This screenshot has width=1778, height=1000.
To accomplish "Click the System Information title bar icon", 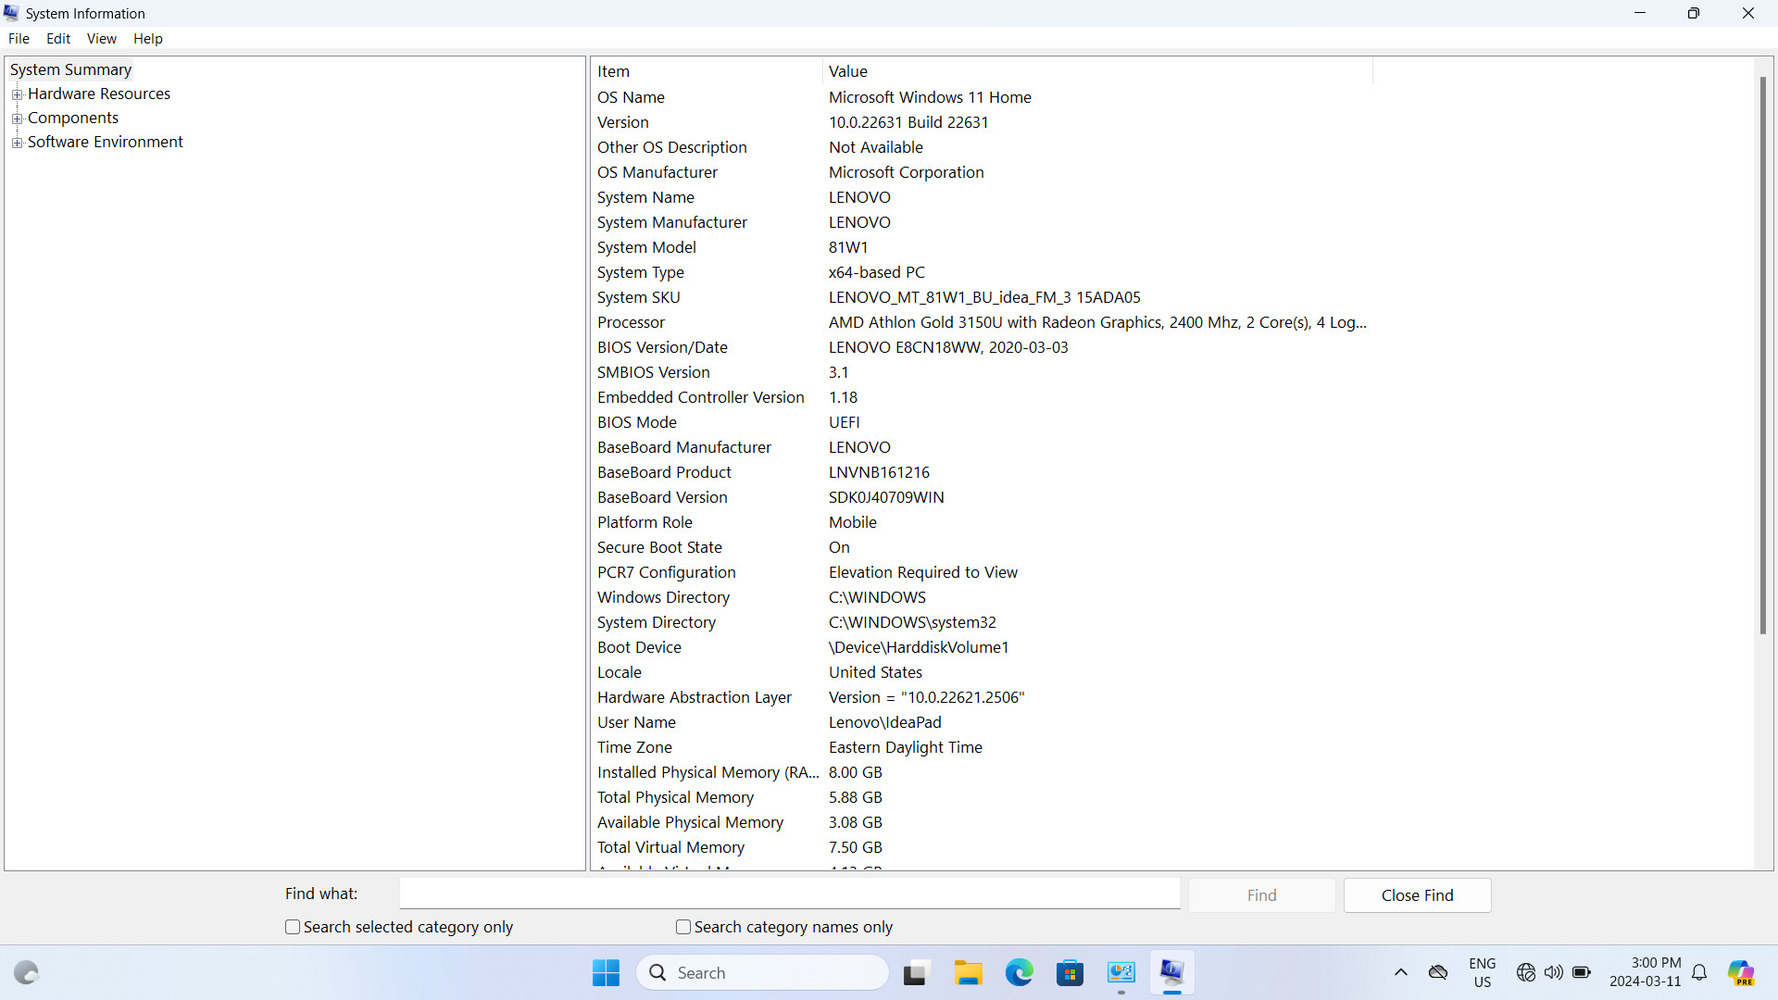I will click(x=11, y=12).
